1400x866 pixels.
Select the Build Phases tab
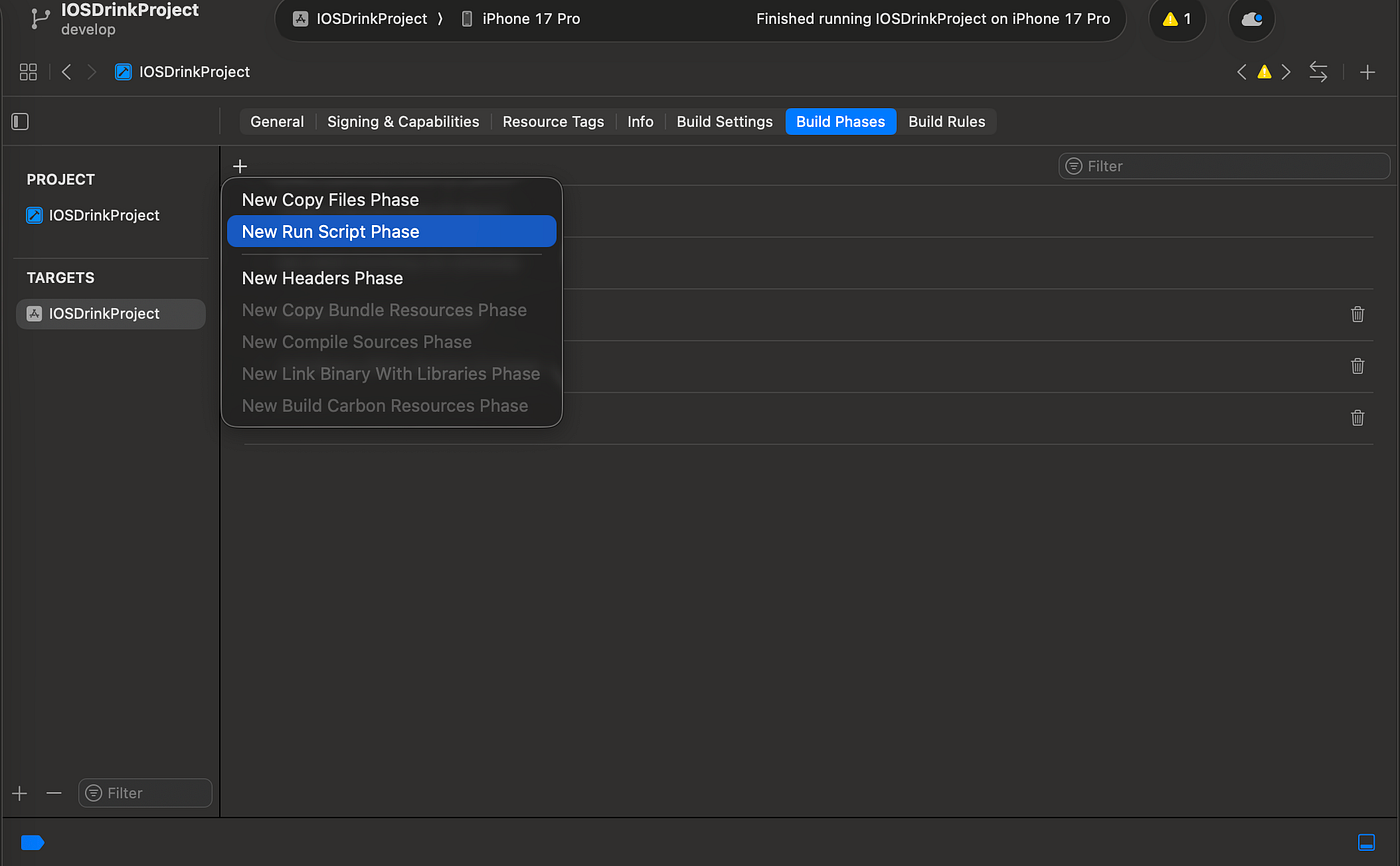click(841, 122)
